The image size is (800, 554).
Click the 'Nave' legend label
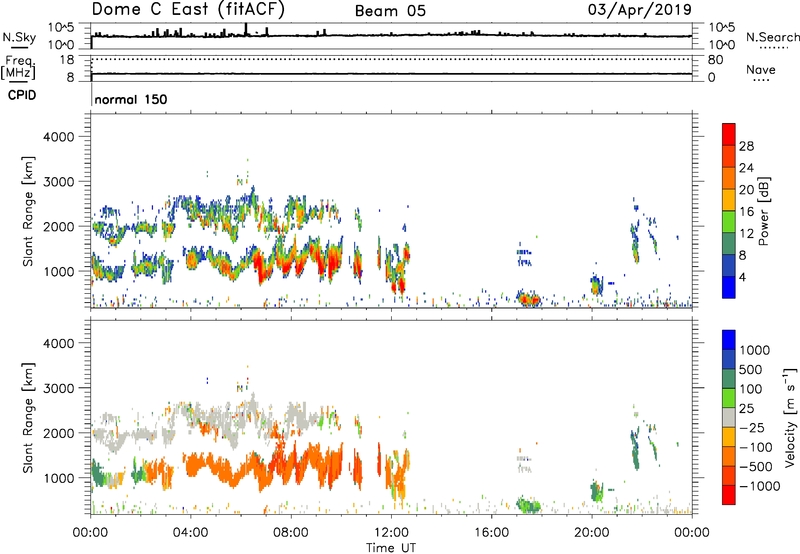click(761, 69)
